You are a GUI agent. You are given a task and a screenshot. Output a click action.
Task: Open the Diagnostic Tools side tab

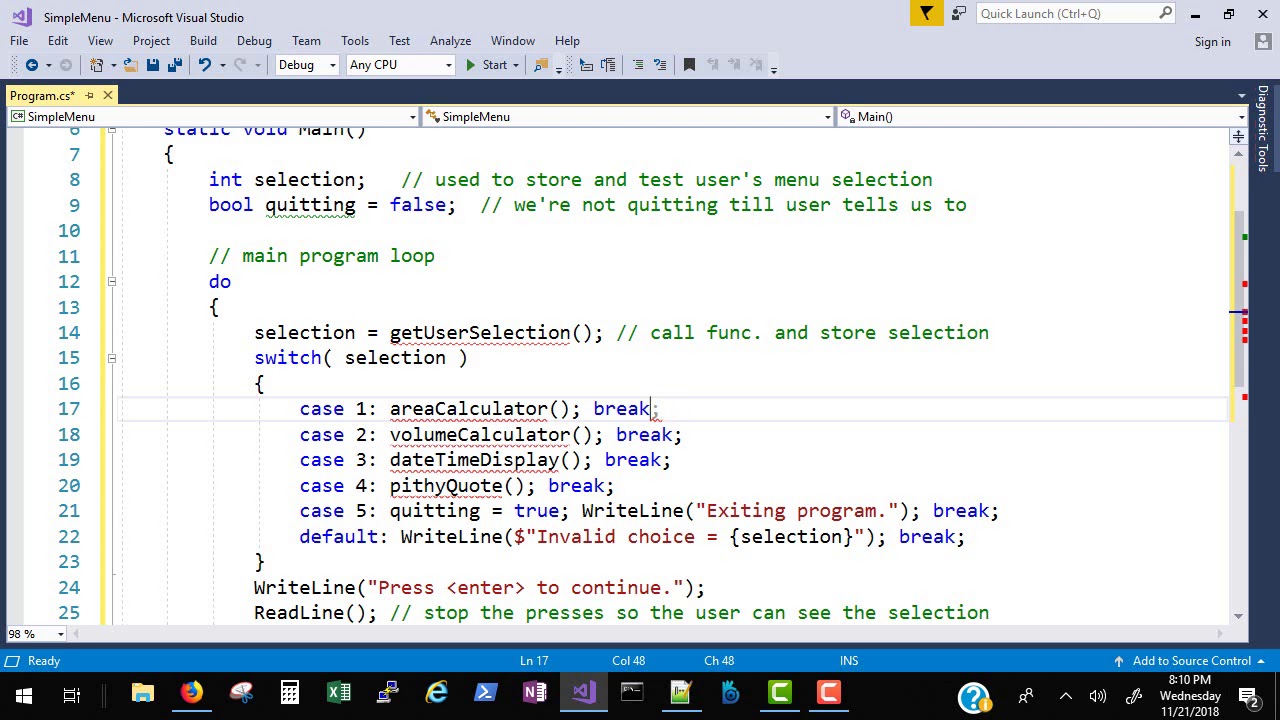tap(1263, 128)
